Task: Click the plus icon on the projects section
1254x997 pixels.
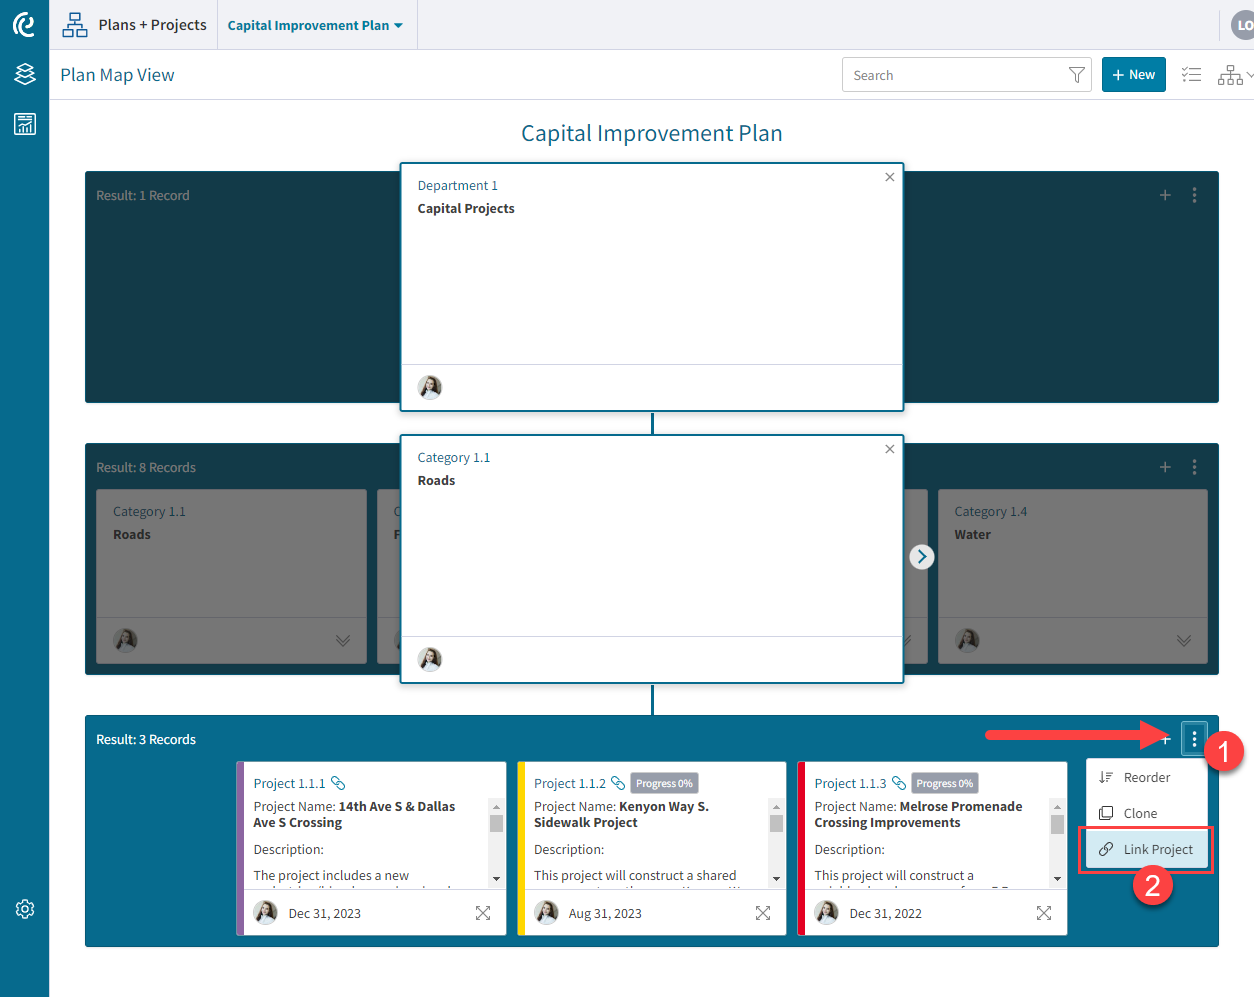Action: (1164, 738)
